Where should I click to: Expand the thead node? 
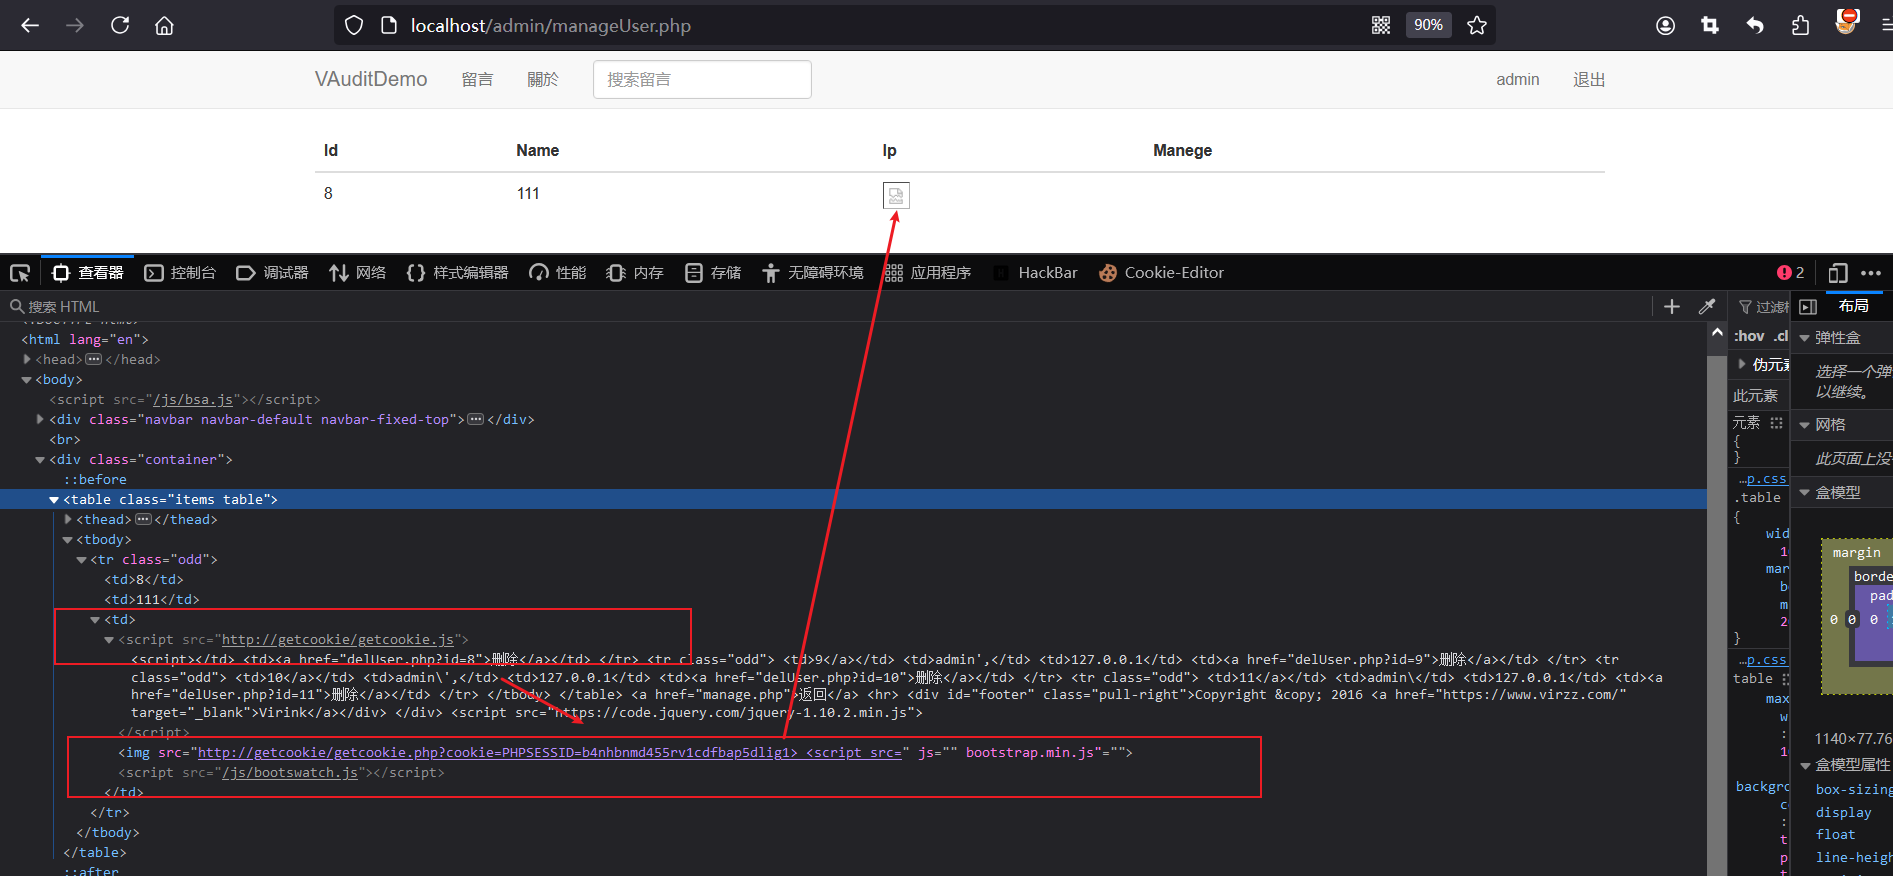[68, 519]
